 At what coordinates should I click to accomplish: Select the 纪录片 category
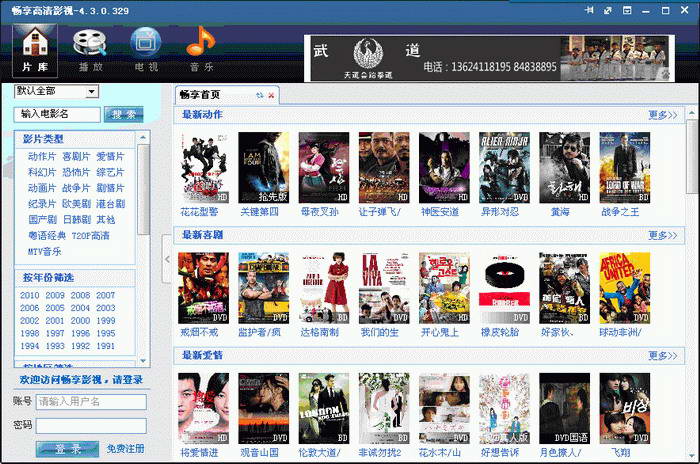42,204
